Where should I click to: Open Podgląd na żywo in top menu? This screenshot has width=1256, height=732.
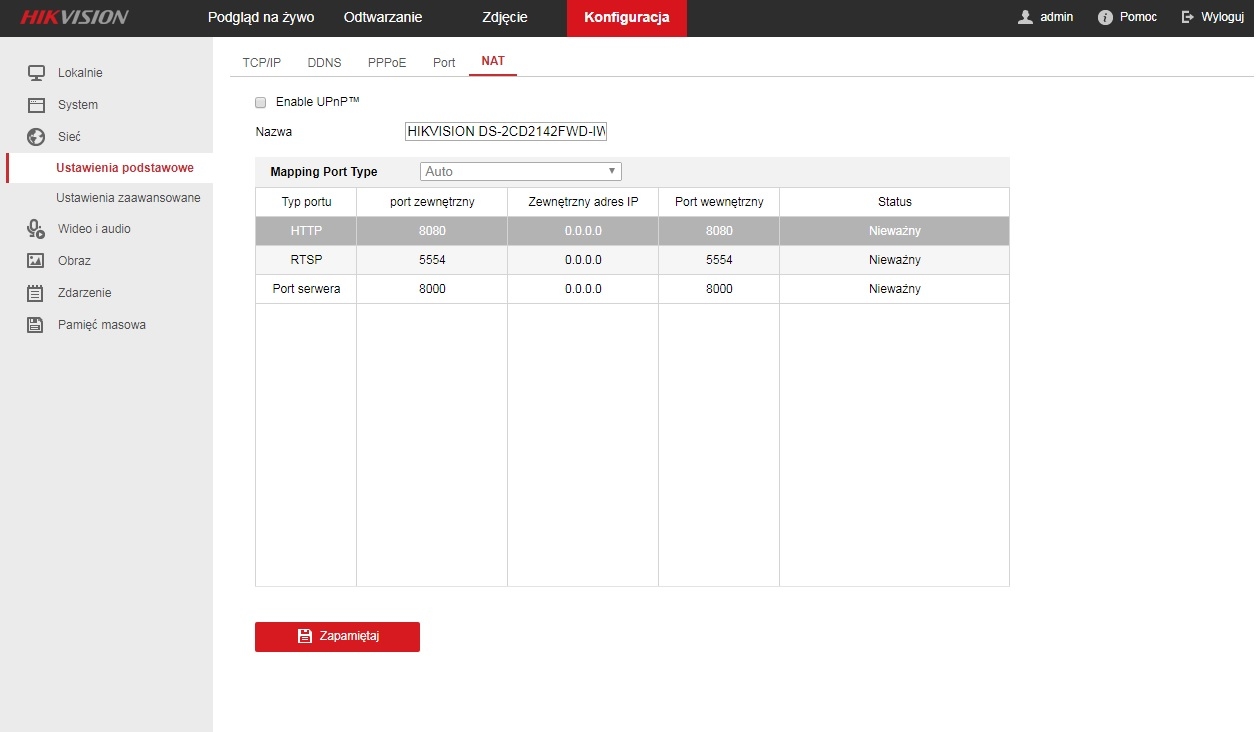pyautogui.click(x=261, y=17)
